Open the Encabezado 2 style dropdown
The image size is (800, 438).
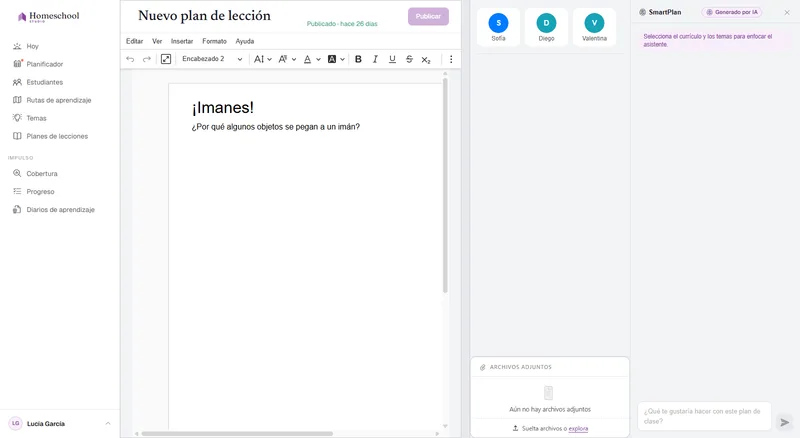[x=212, y=59]
